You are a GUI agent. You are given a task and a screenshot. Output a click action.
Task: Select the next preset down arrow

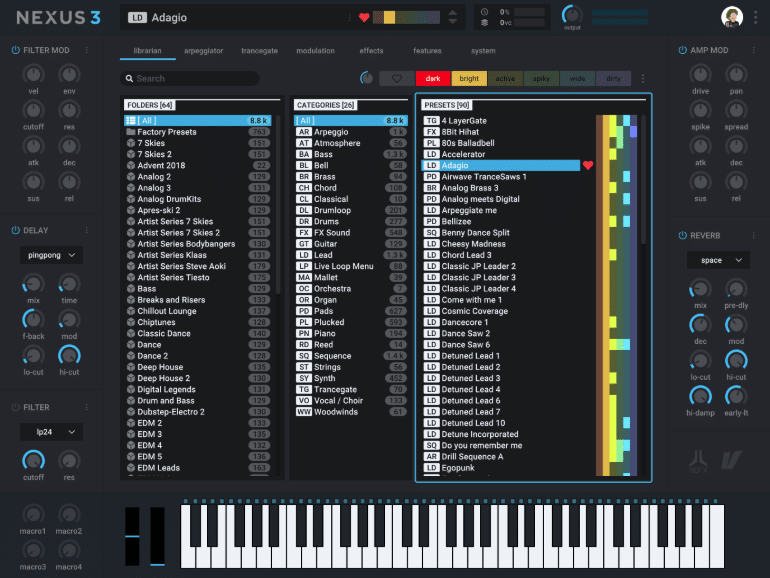coord(453,22)
